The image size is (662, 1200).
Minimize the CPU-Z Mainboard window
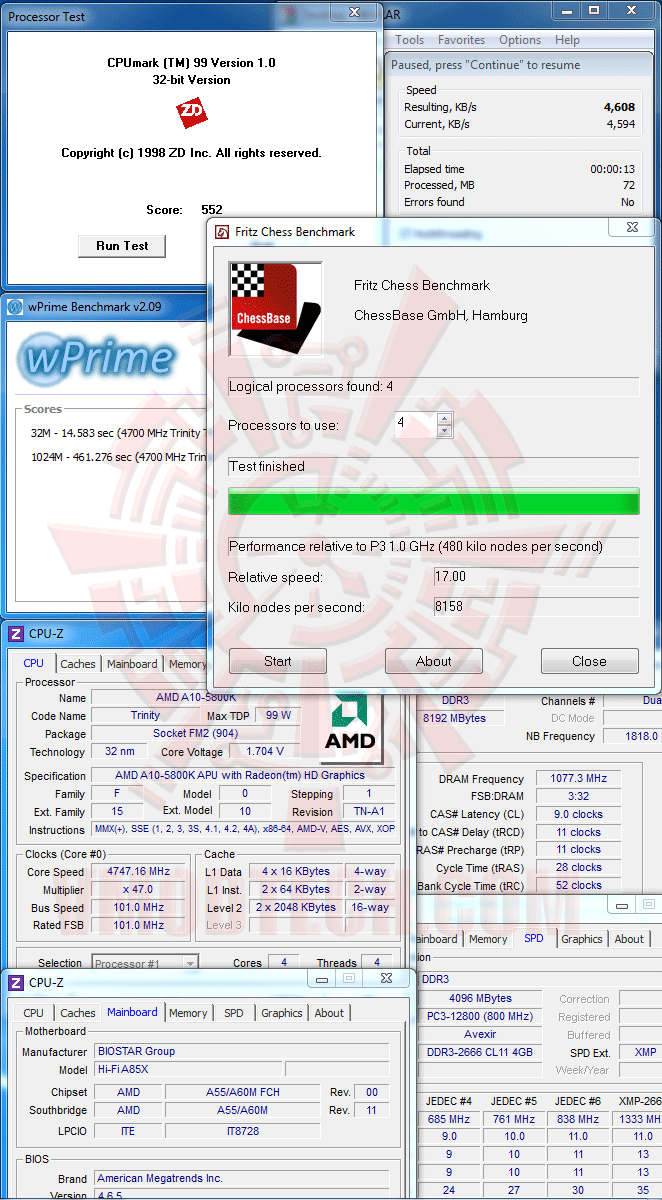[323, 978]
